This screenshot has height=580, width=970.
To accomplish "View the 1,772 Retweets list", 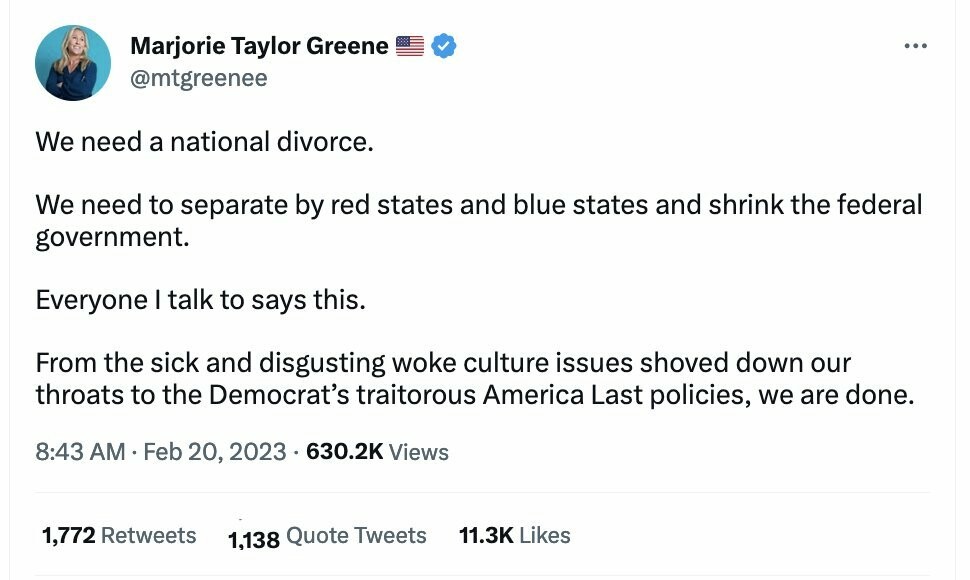I will 119,535.
